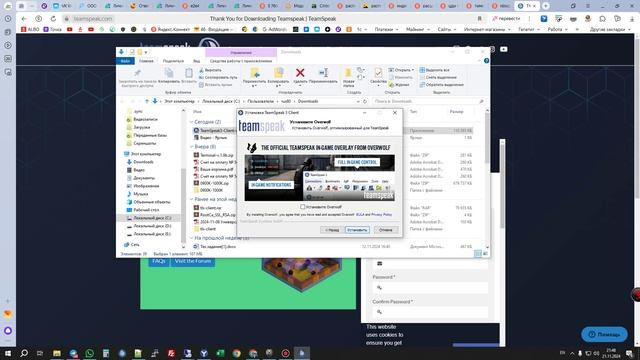Open the Overwolf Privacy Policy link
This screenshot has height=360, width=640.
coord(382,214)
